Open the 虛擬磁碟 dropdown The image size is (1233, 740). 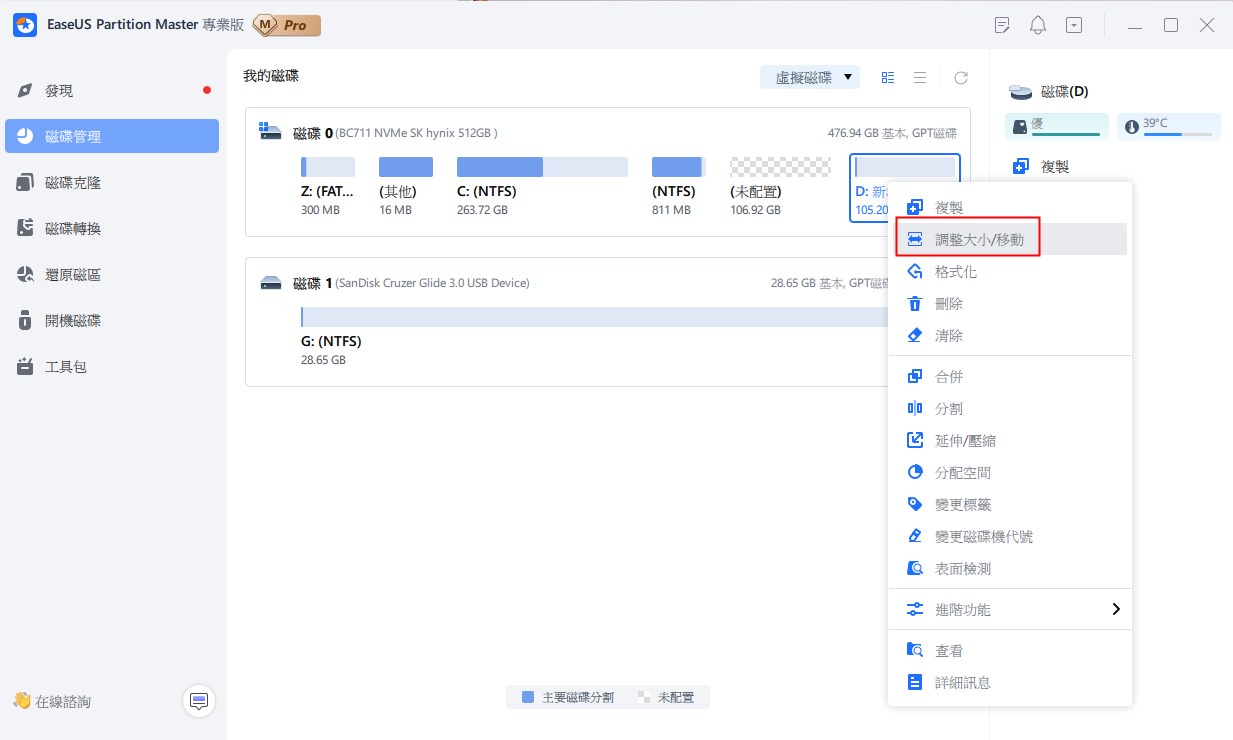click(809, 78)
